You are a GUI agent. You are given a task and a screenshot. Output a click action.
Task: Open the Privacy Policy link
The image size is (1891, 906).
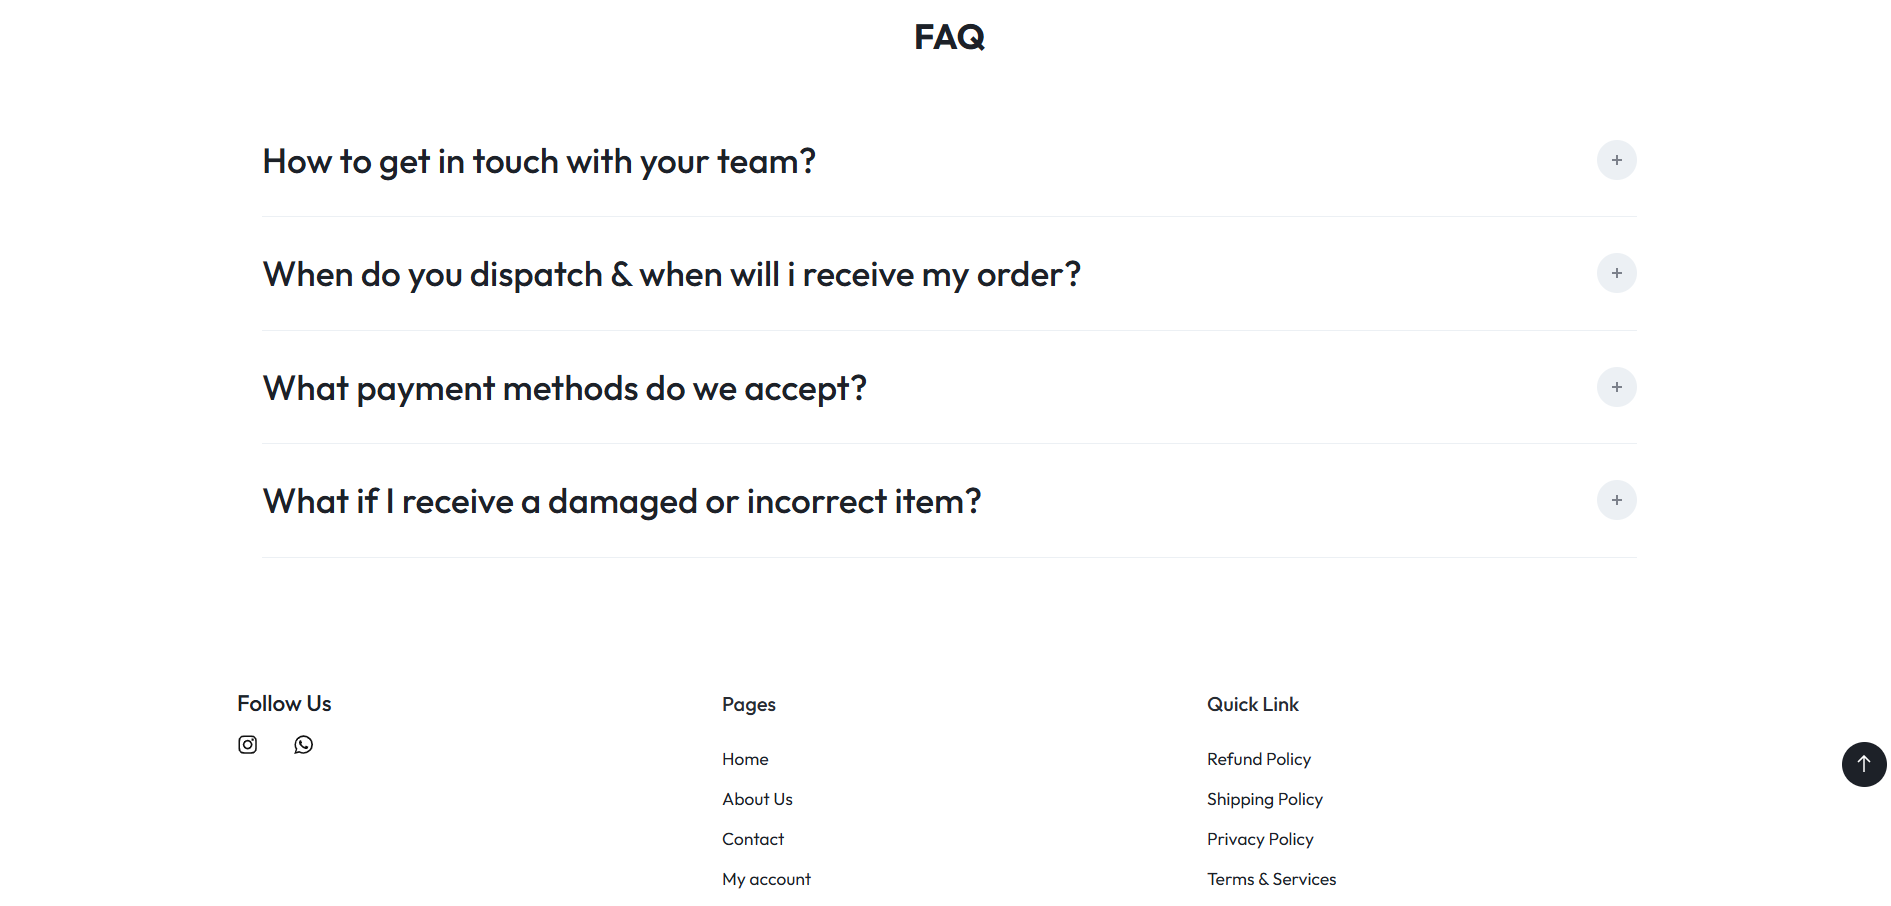[1259, 839]
